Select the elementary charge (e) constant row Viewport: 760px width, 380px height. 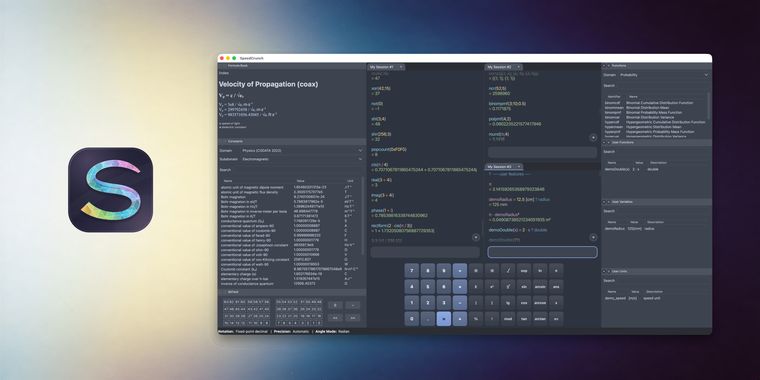[x=290, y=274]
